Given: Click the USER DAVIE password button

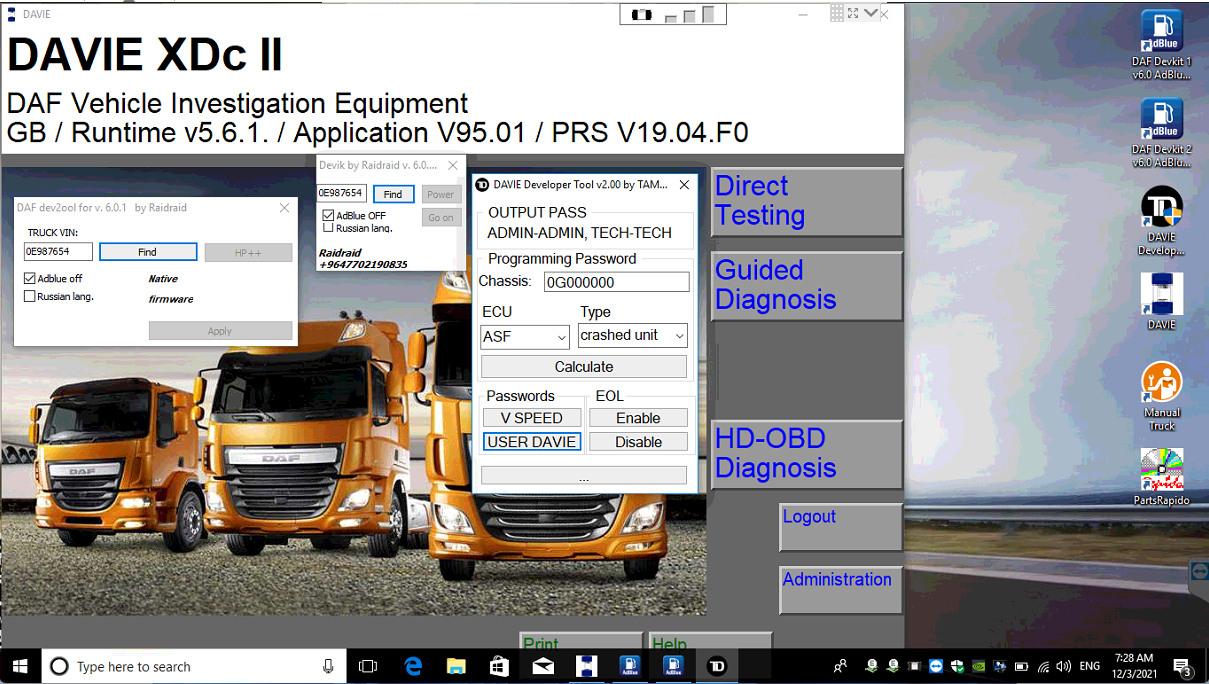Looking at the screenshot, I should [531, 442].
